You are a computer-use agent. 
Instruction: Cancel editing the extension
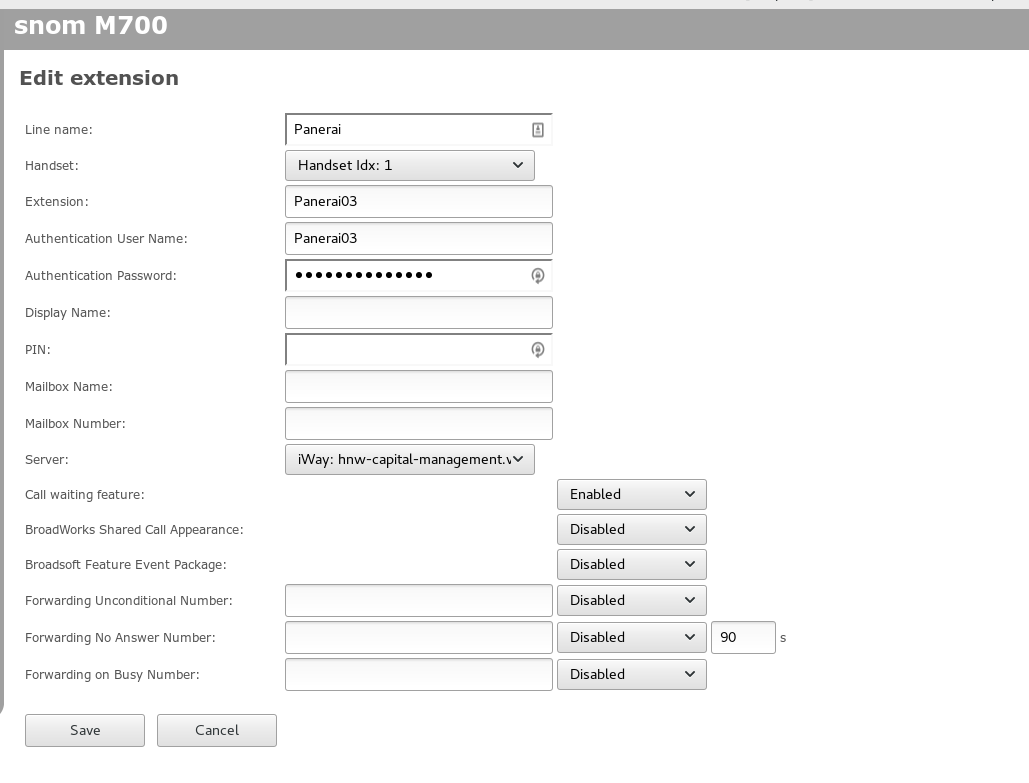[217, 730]
